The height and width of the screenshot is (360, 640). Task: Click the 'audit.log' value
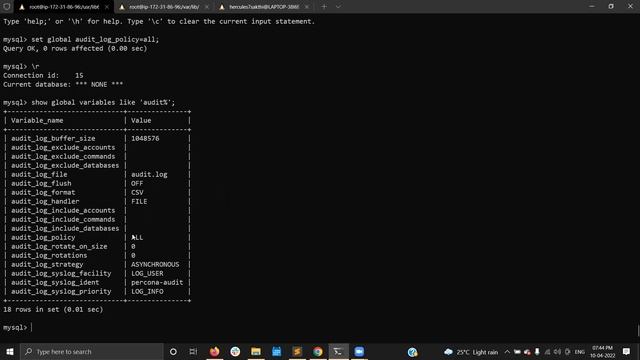coord(149,174)
